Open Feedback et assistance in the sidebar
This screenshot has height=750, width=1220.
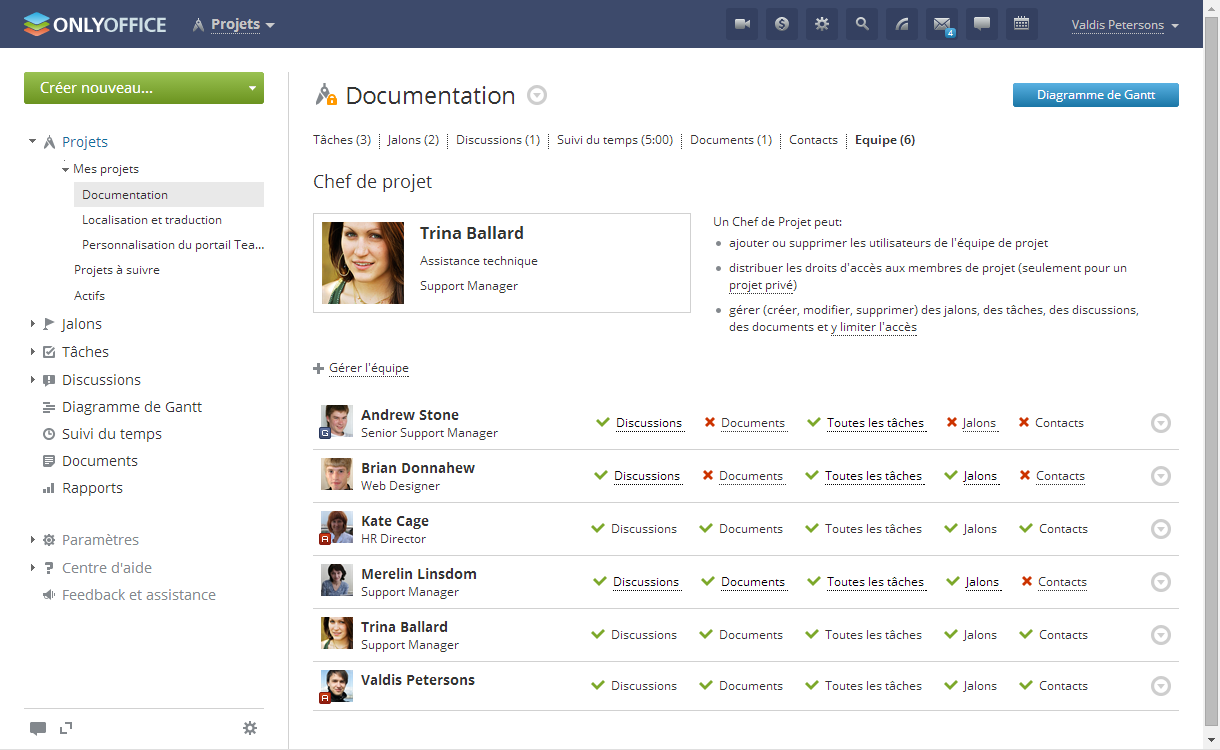[x=139, y=595]
